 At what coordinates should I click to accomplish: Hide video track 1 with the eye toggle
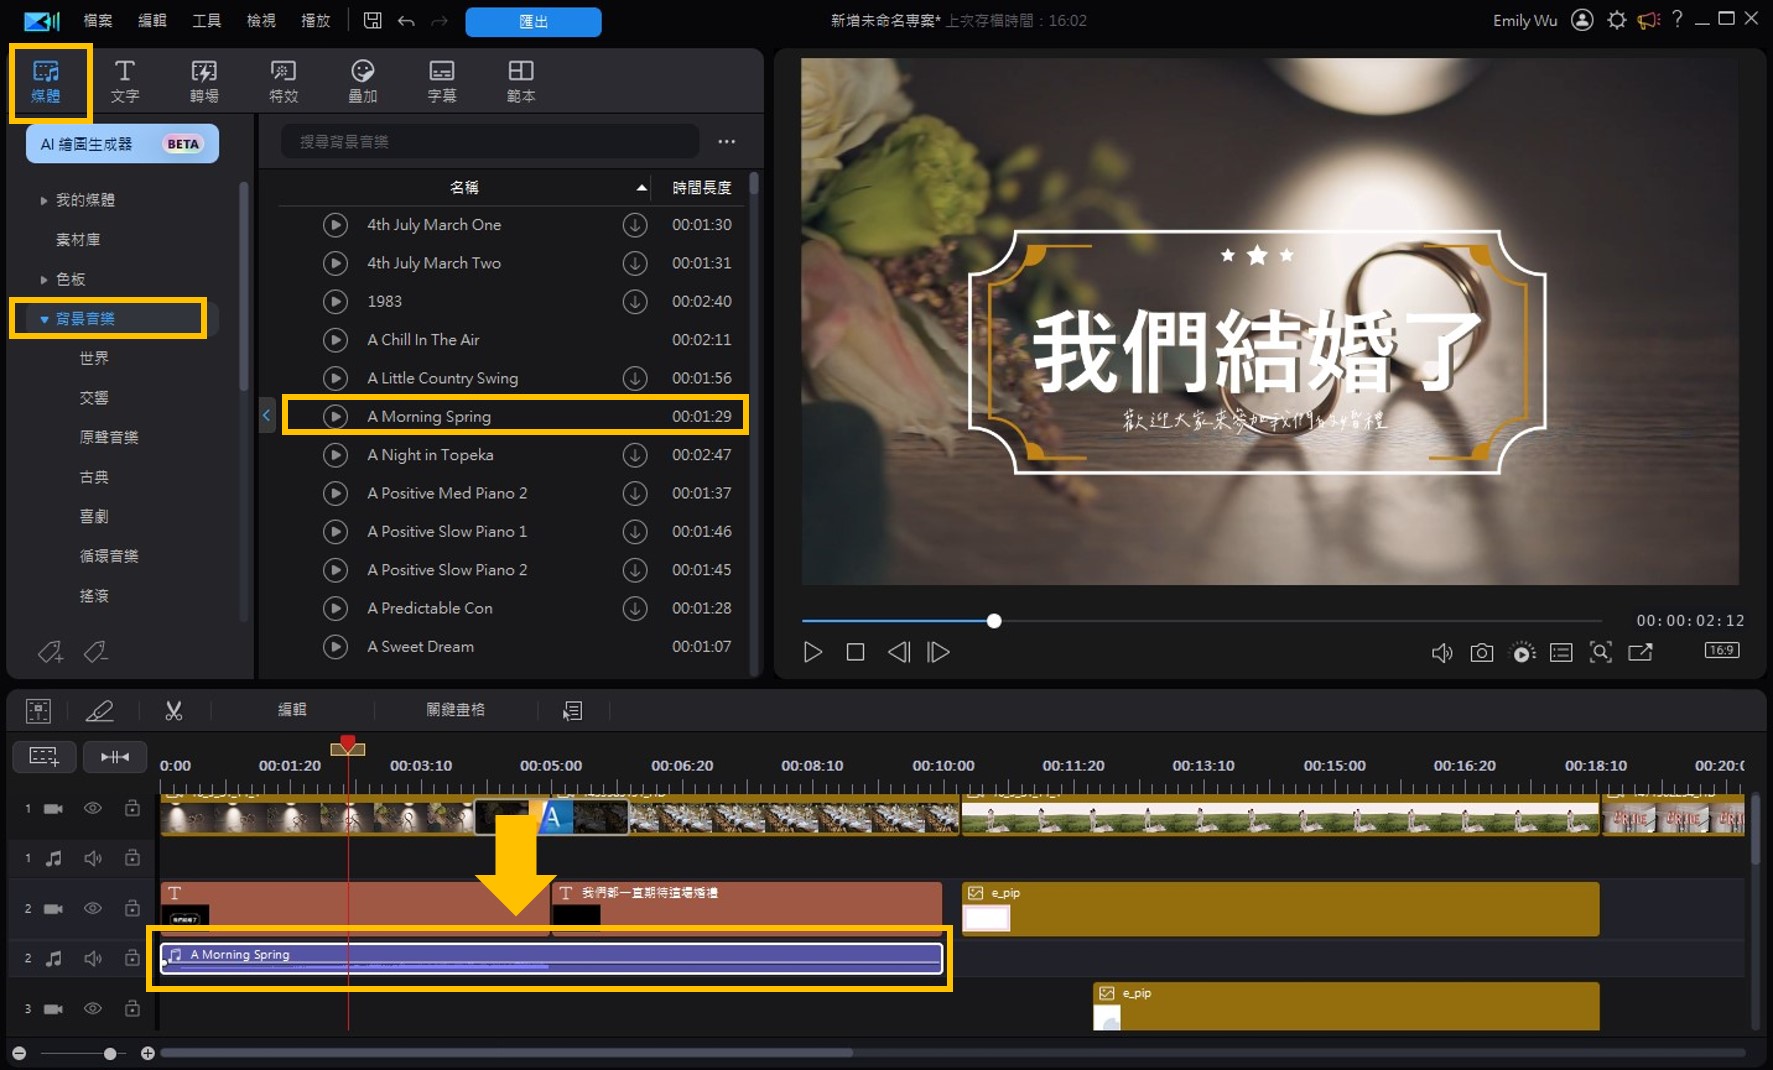click(93, 808)
